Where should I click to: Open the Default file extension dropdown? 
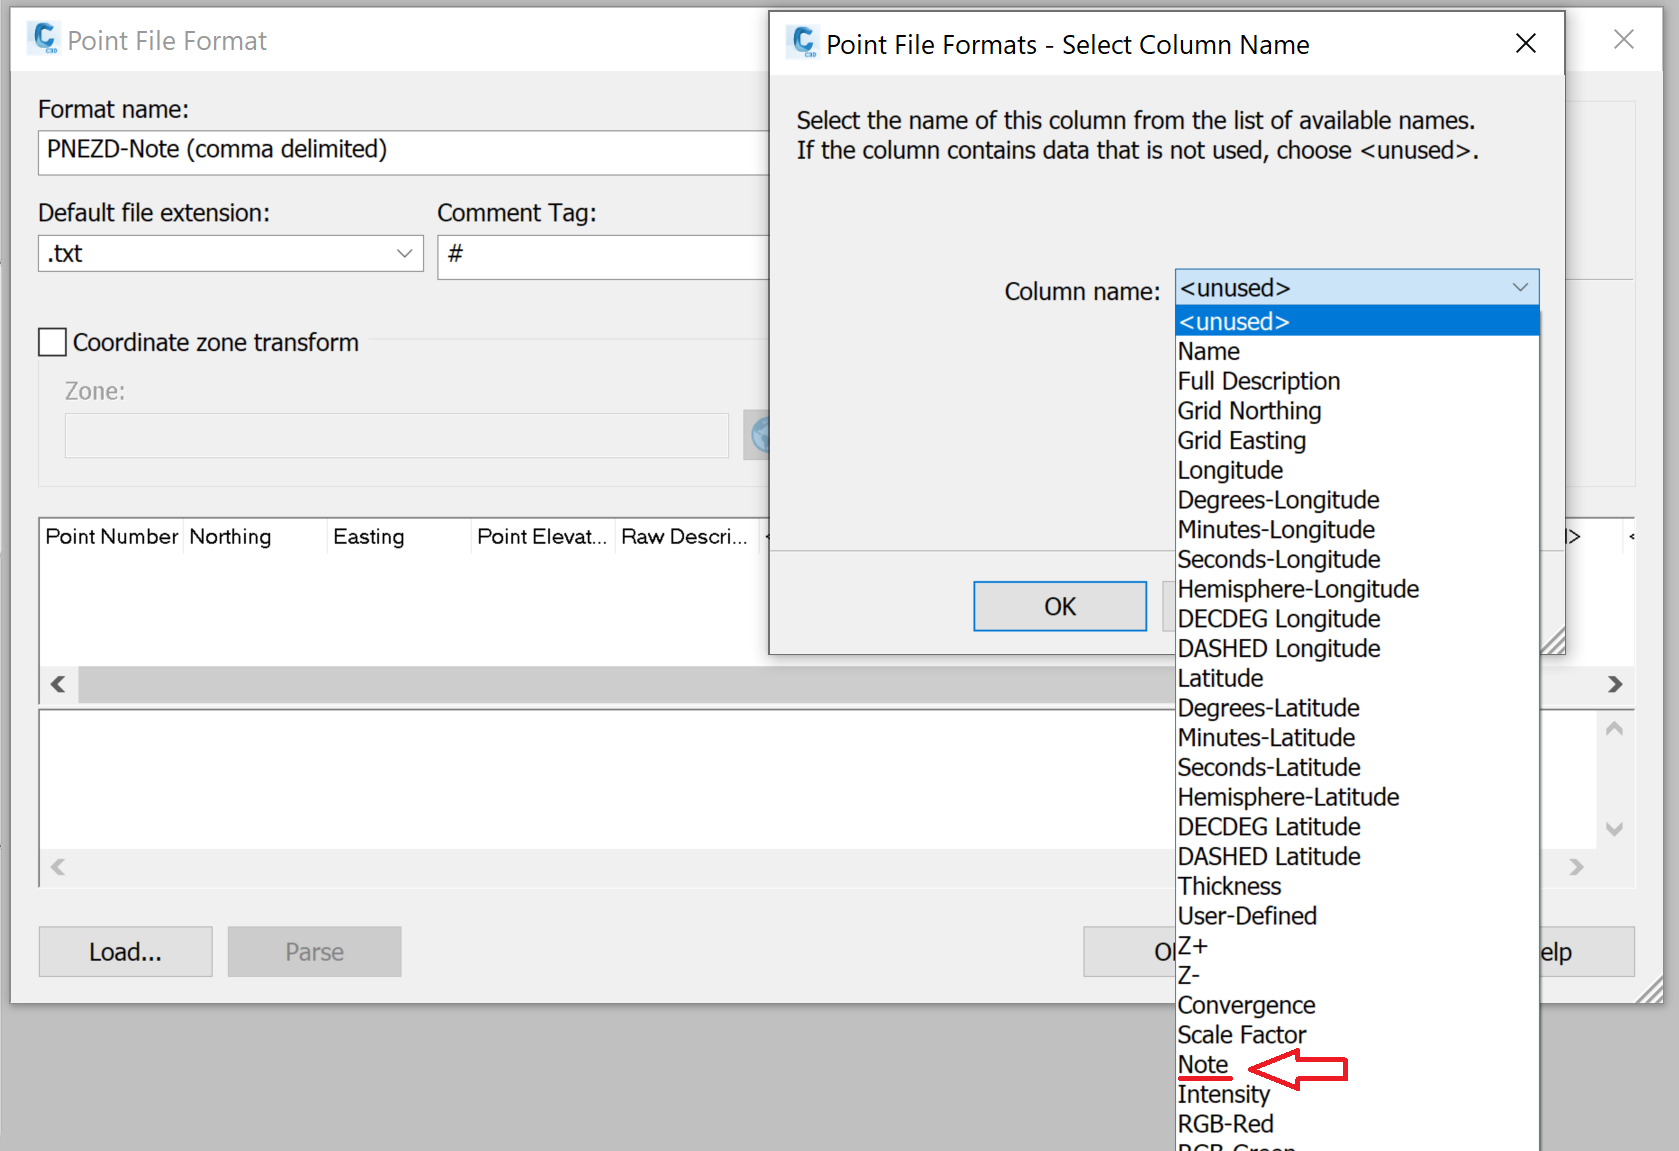click(403, 253)
